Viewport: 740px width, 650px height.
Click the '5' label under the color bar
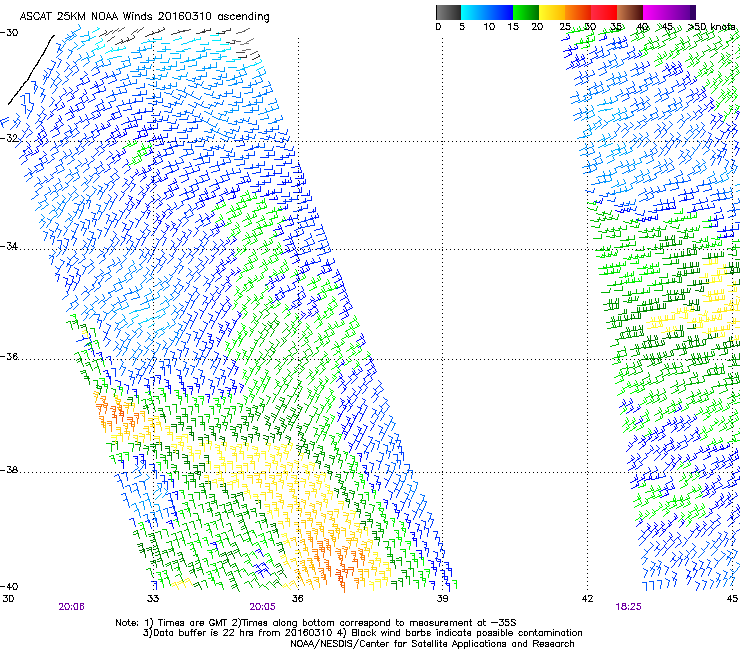coord(462,27)
